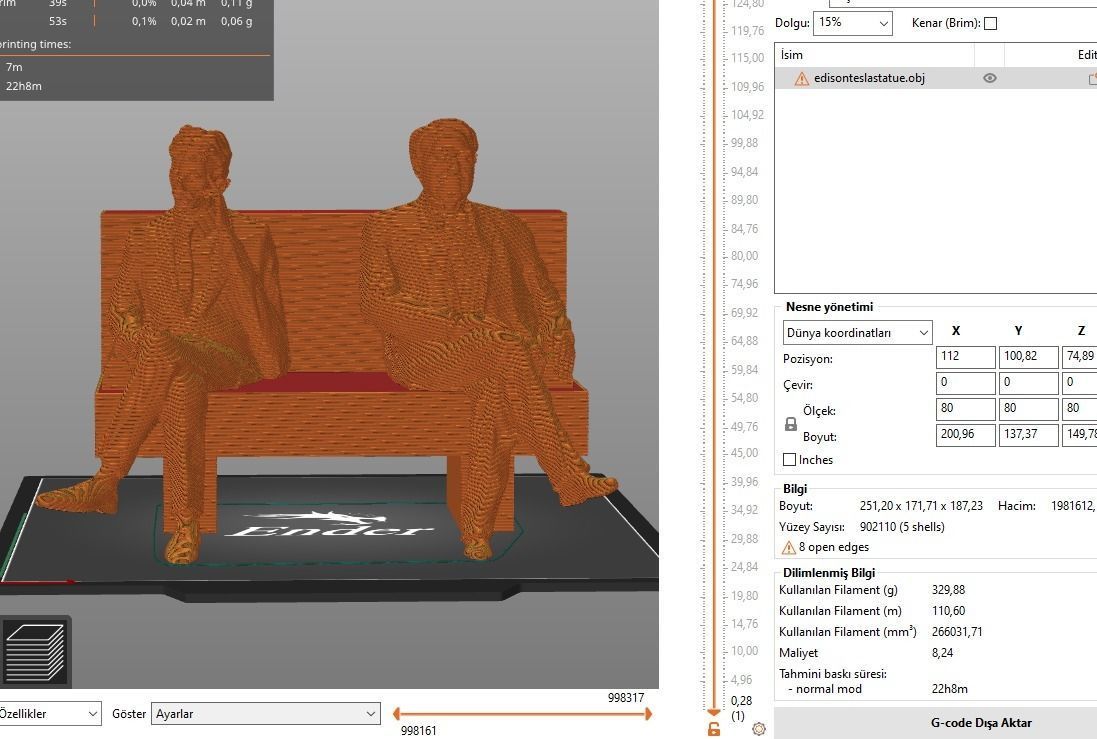The height and width of the screenshot is (739, 1097).
Task: Click Kullanılan Filament (m) value 110,60
Action: [948, 611]
